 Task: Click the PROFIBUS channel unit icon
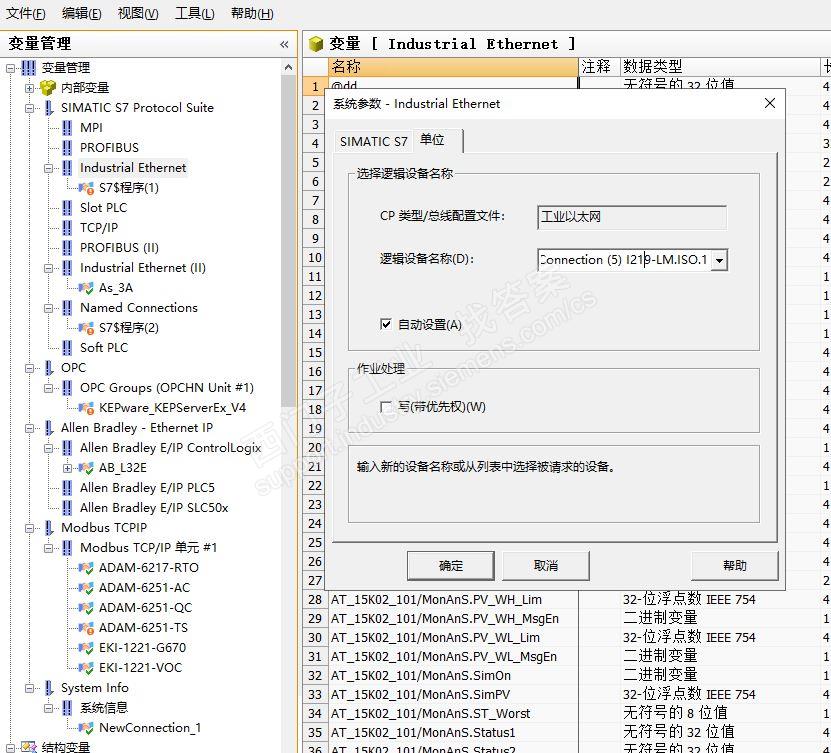click(67, 148)
